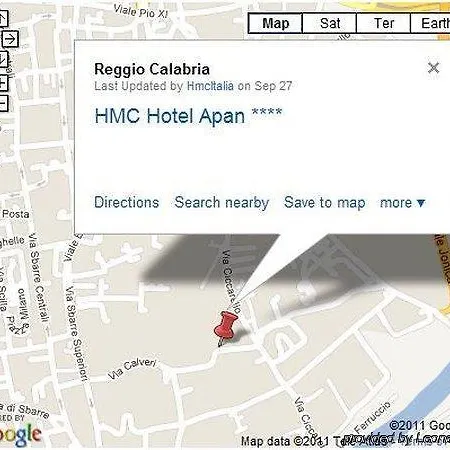Open the Directions link
Image resolution: width=450 pixels, height=450 pixels.
coord(127,202)
